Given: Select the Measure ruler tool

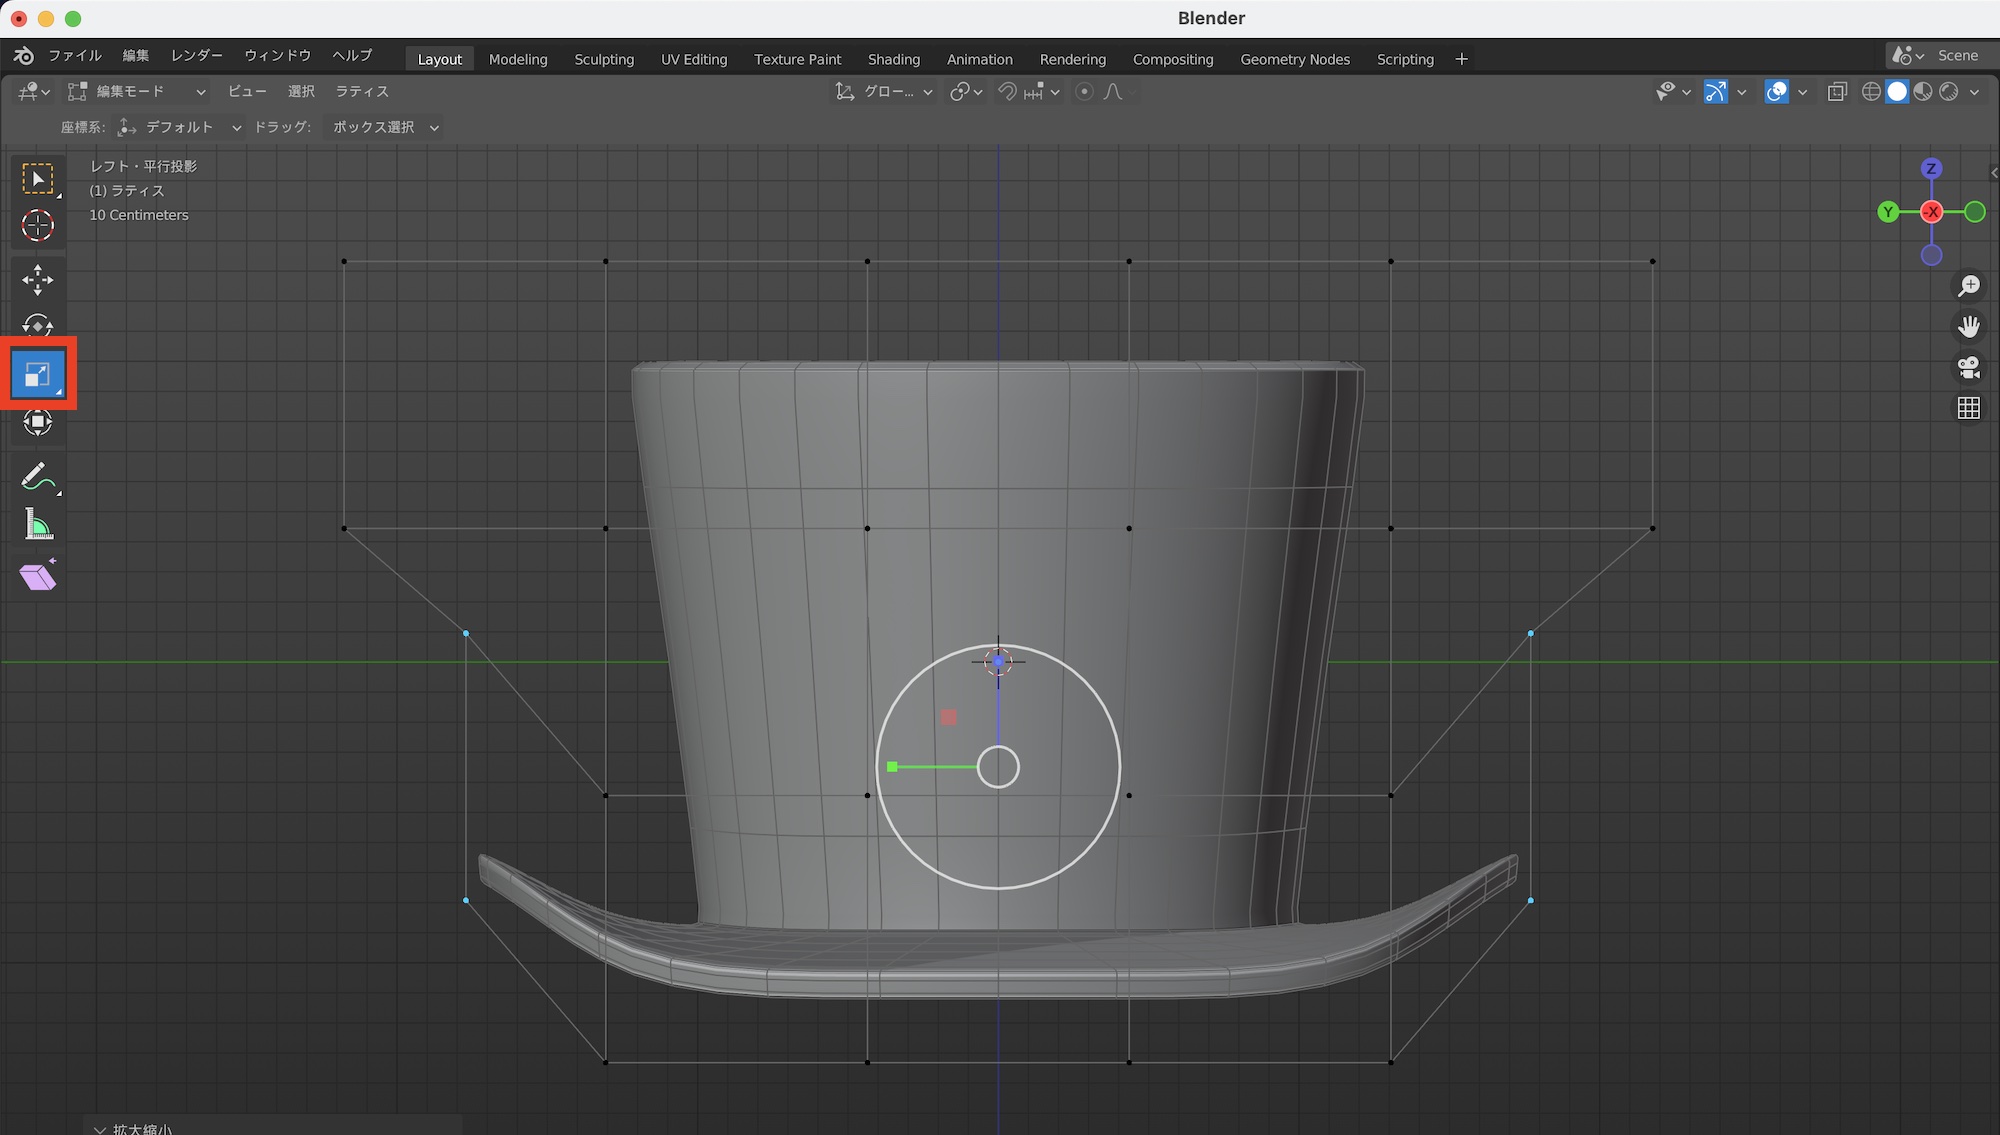Looking at the screenshot, I should (38, 525).
